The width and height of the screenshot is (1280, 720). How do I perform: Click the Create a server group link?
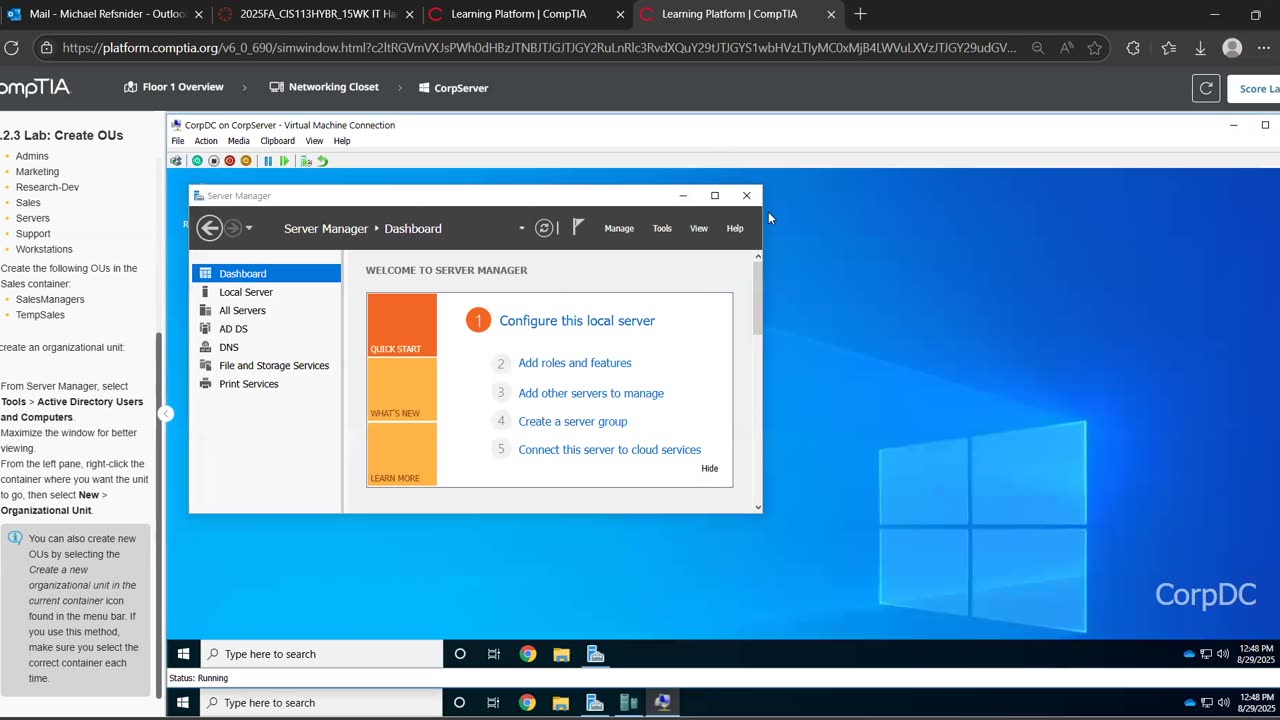[x=573, y=422]
